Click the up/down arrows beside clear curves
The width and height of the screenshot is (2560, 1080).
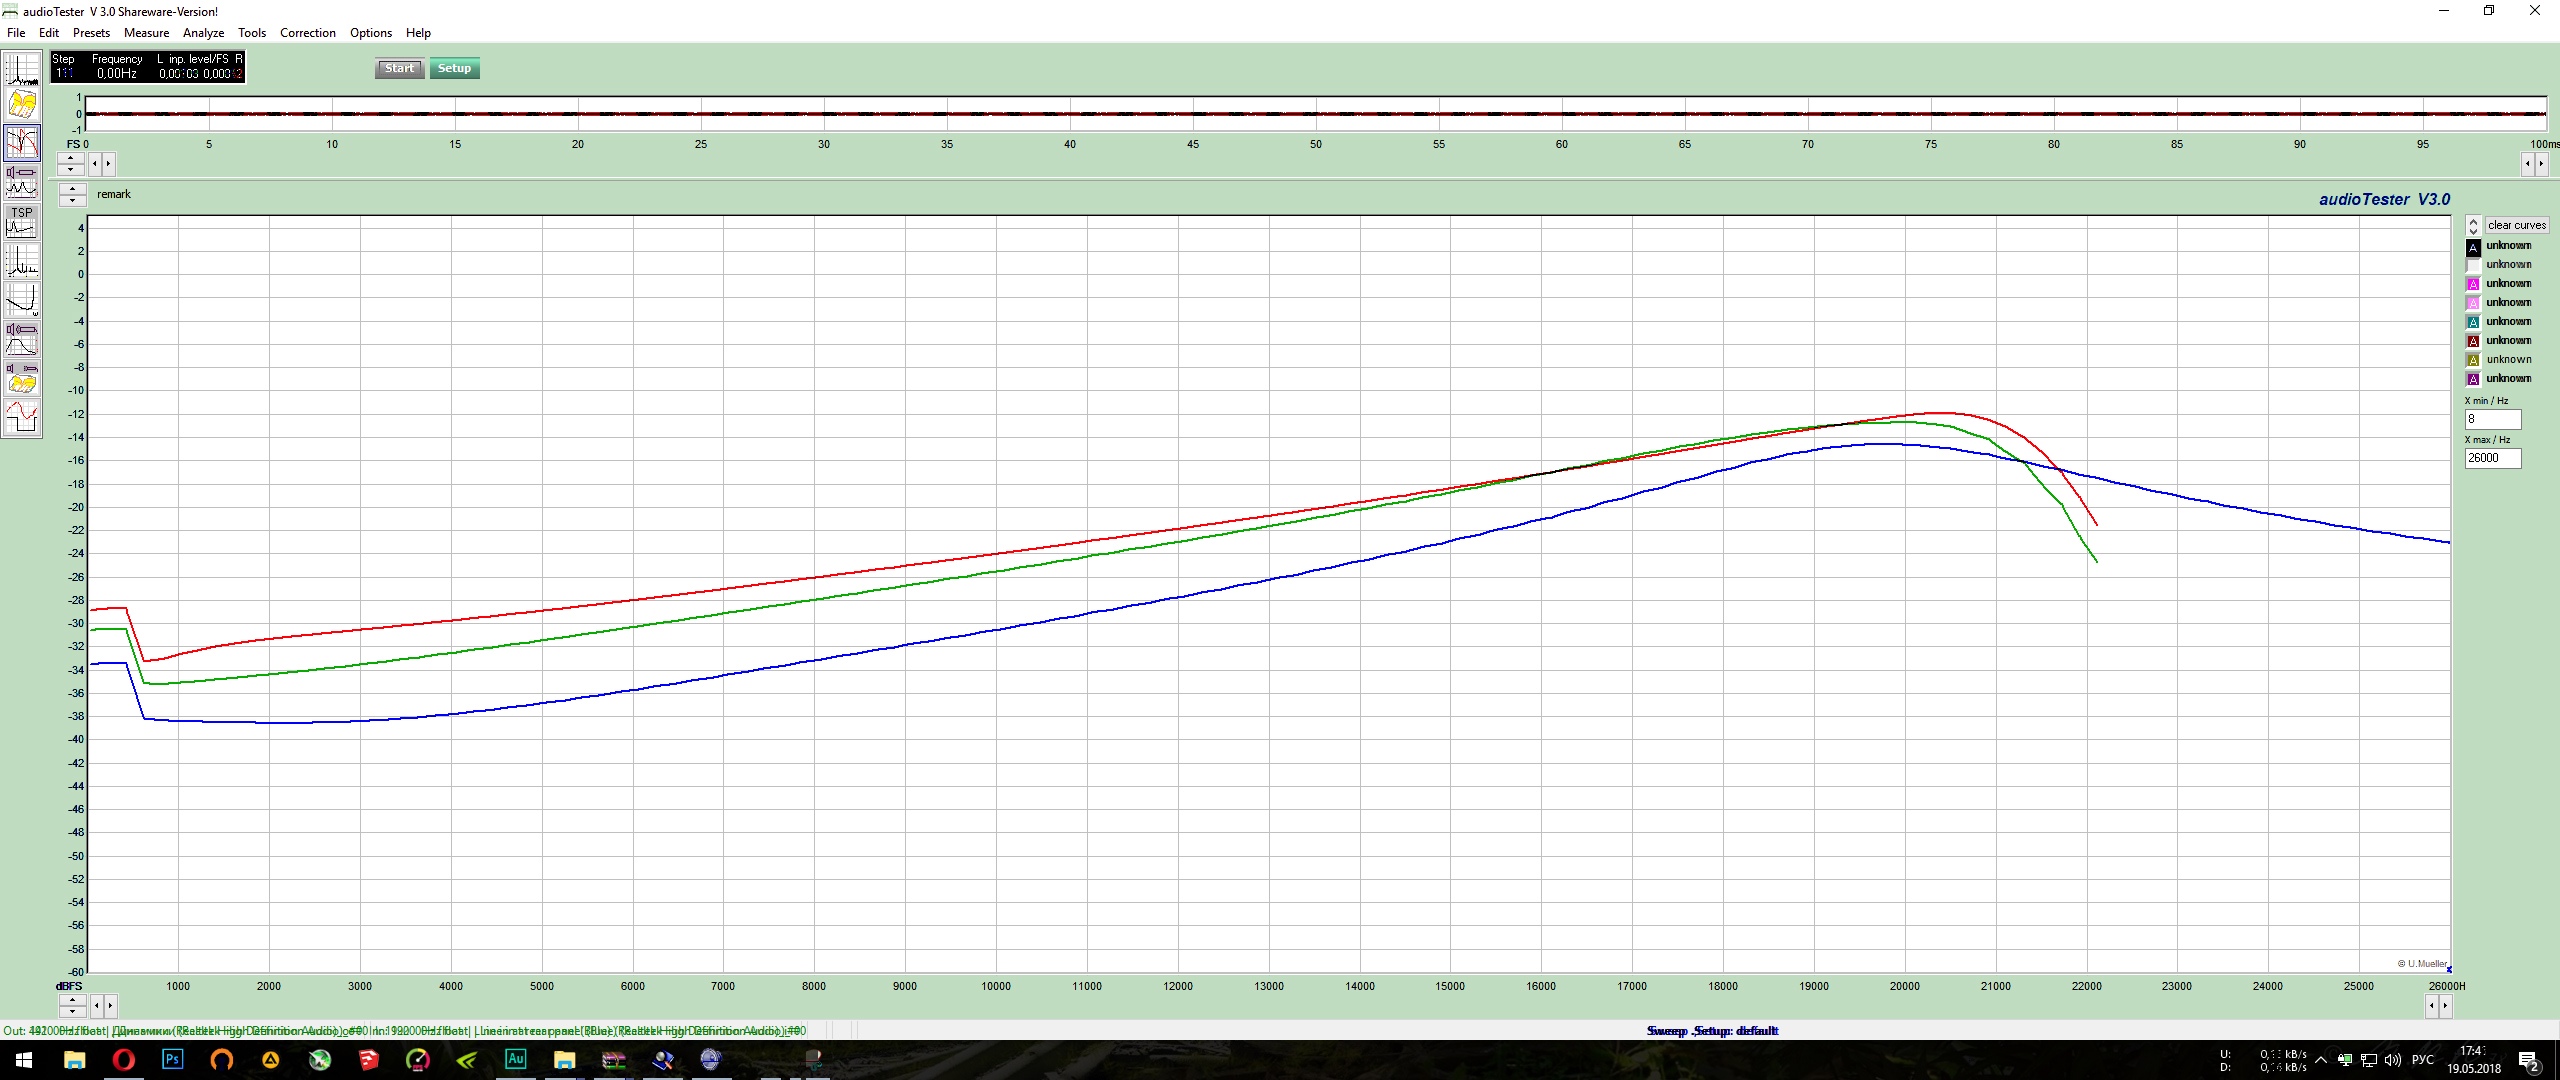pos(2473,226)
